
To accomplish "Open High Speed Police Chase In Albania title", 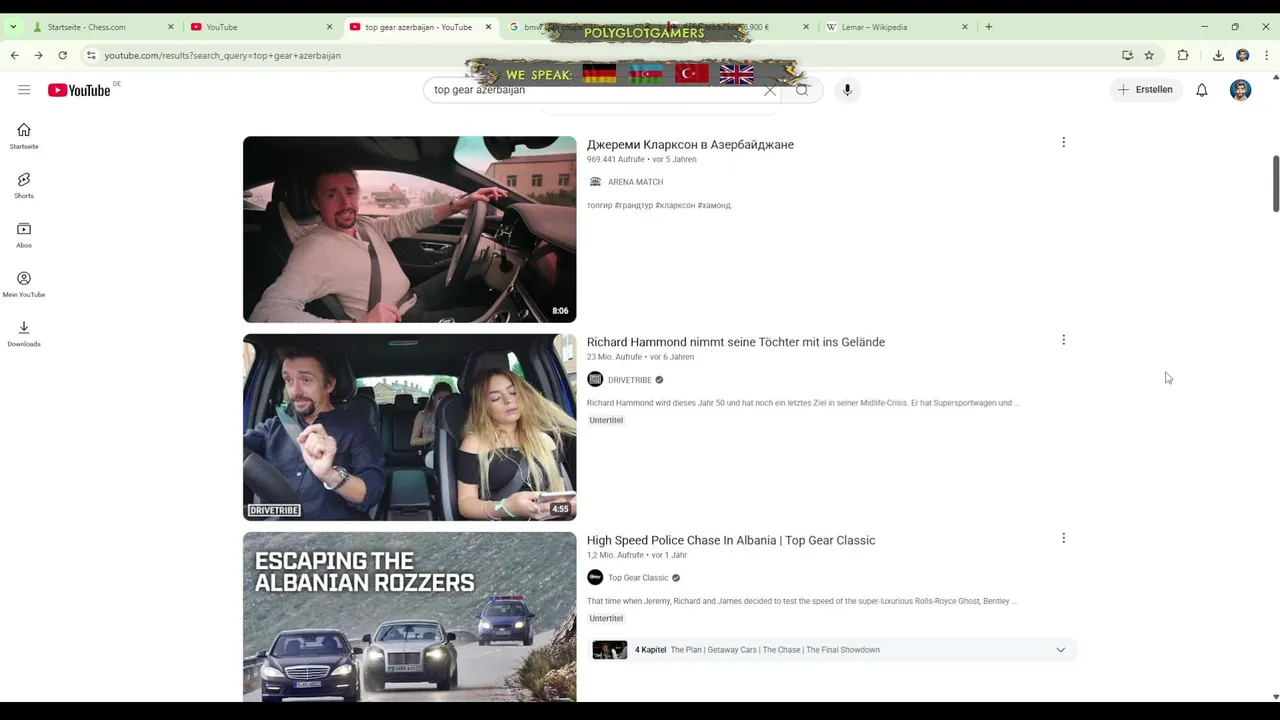I will point(731,540).
